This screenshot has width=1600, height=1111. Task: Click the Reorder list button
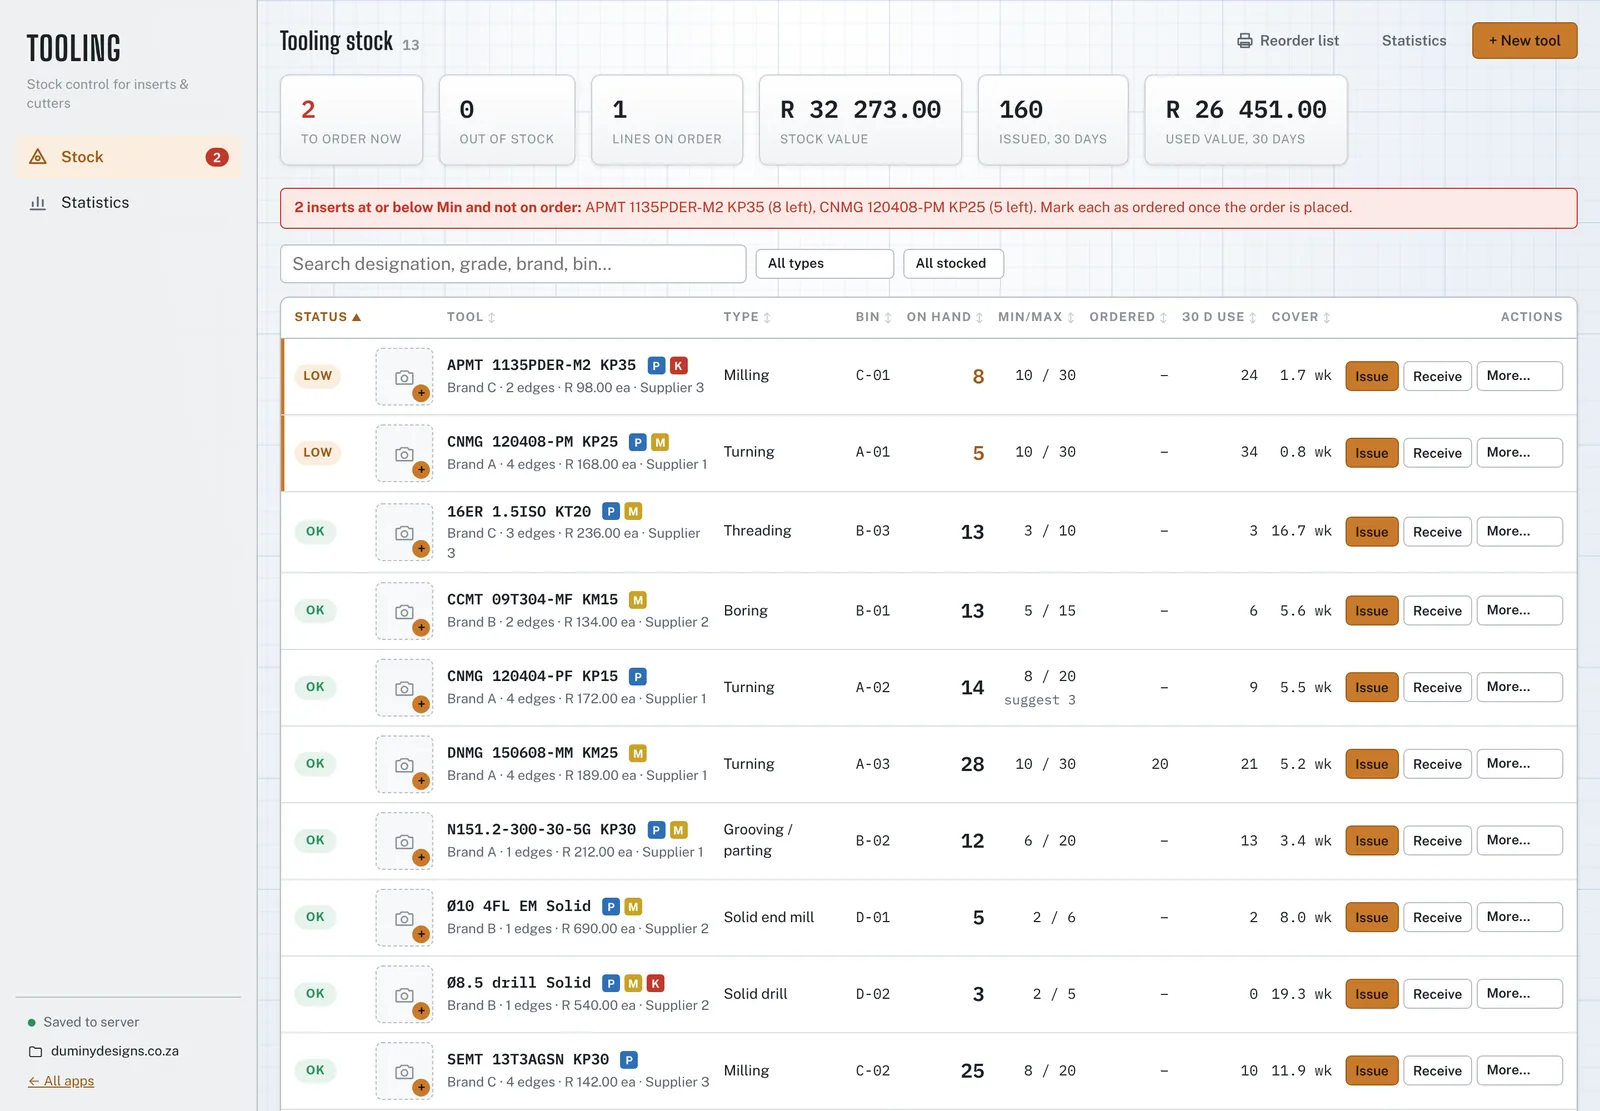click(1288, 41)
